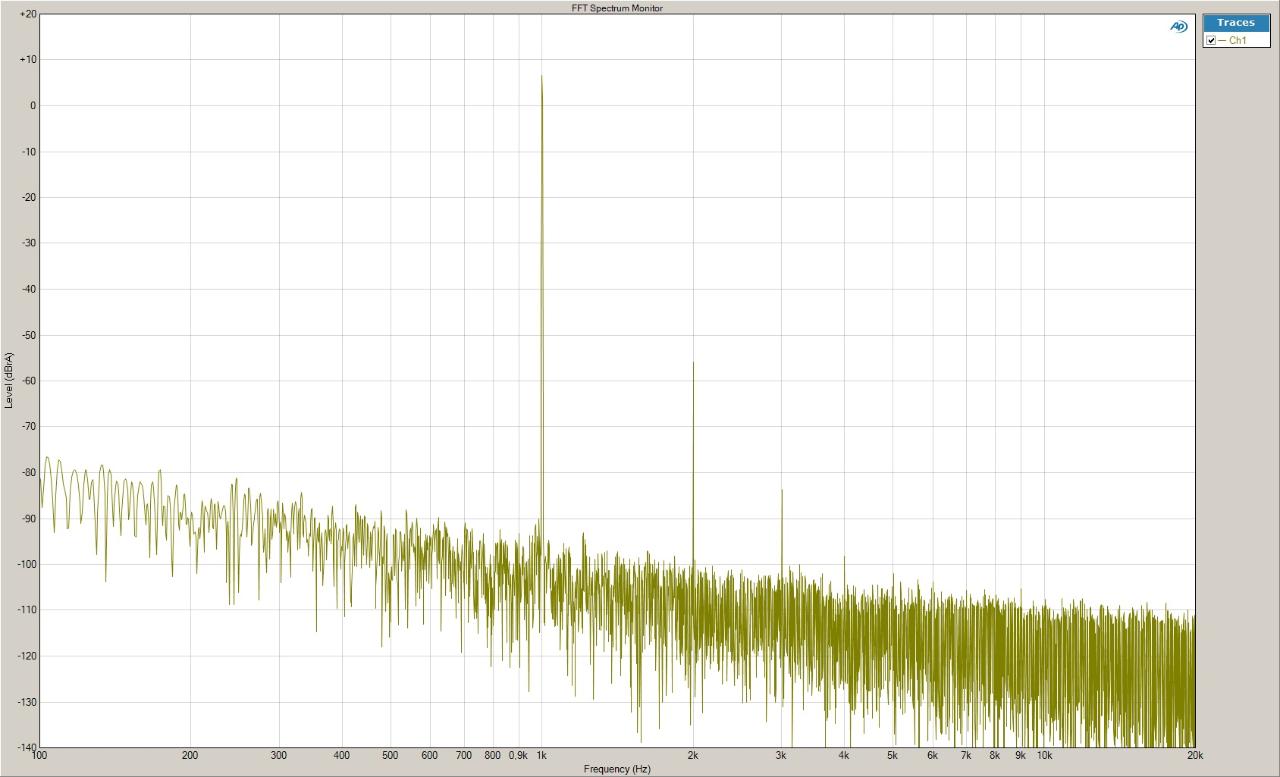Viewport: 1280px width, 777px height.
Task: Click the 200 tick on frequency axis
Action: coord(190,756)
